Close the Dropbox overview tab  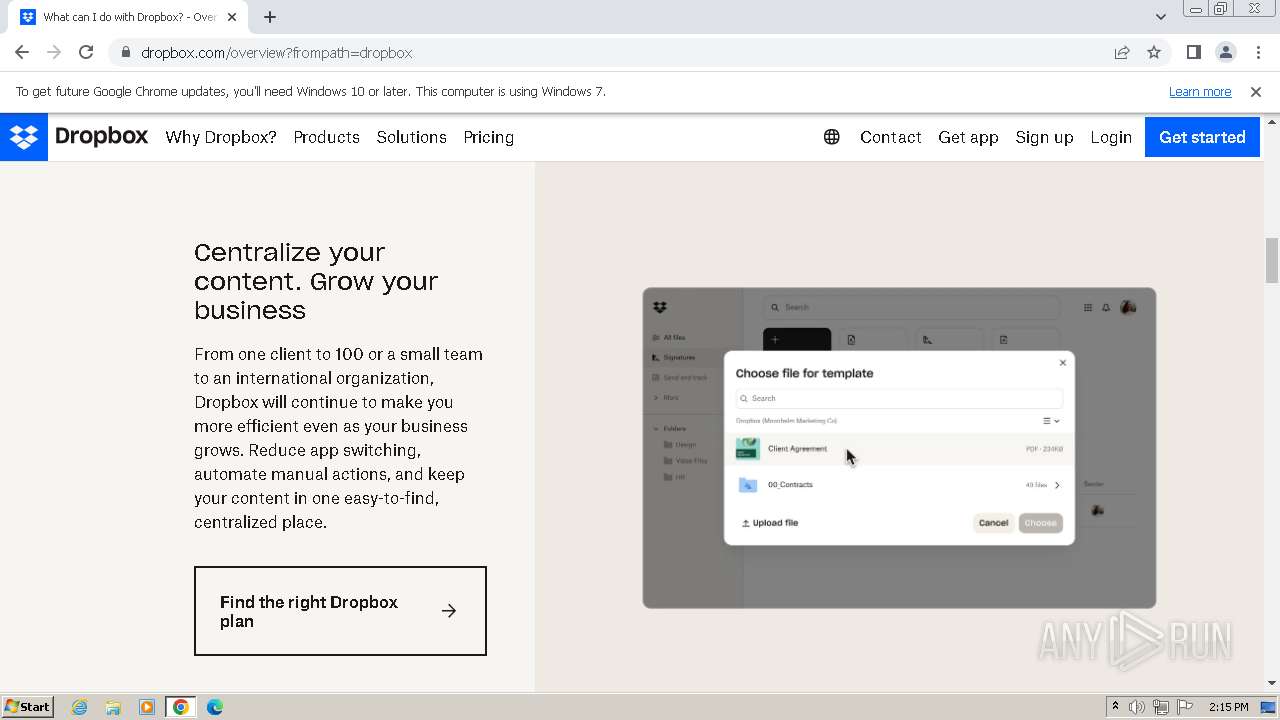click(232, 17)
